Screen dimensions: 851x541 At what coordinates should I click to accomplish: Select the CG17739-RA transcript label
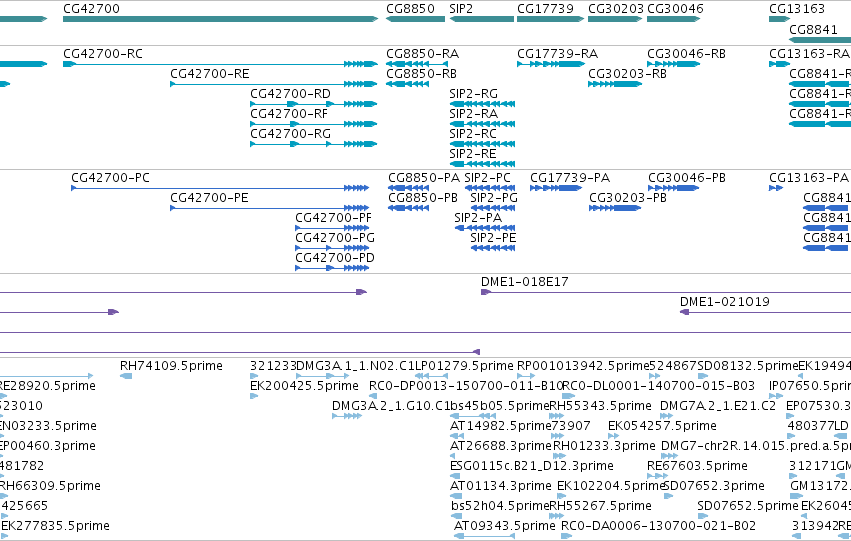pos(557,54)
